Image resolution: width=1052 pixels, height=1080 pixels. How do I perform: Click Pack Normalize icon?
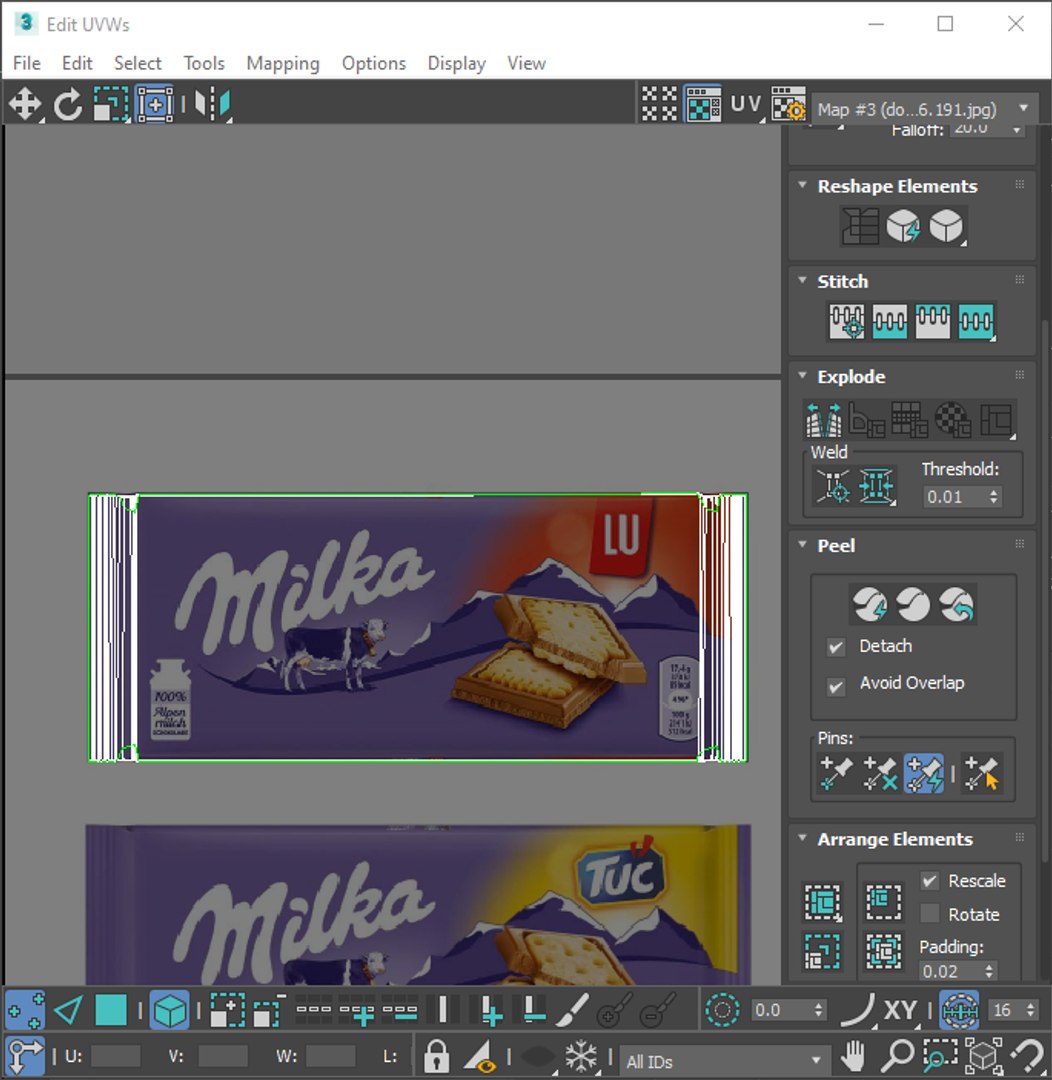pos(883,952)
